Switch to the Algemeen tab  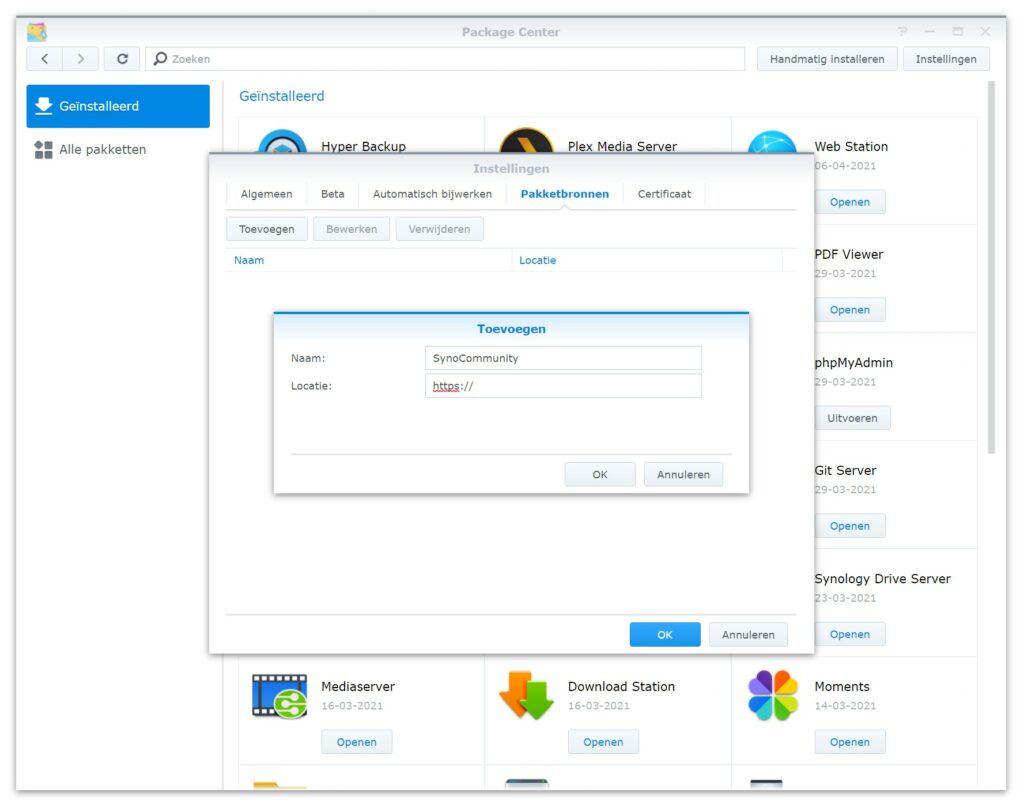pyautogui.click(x=266, y=194)
